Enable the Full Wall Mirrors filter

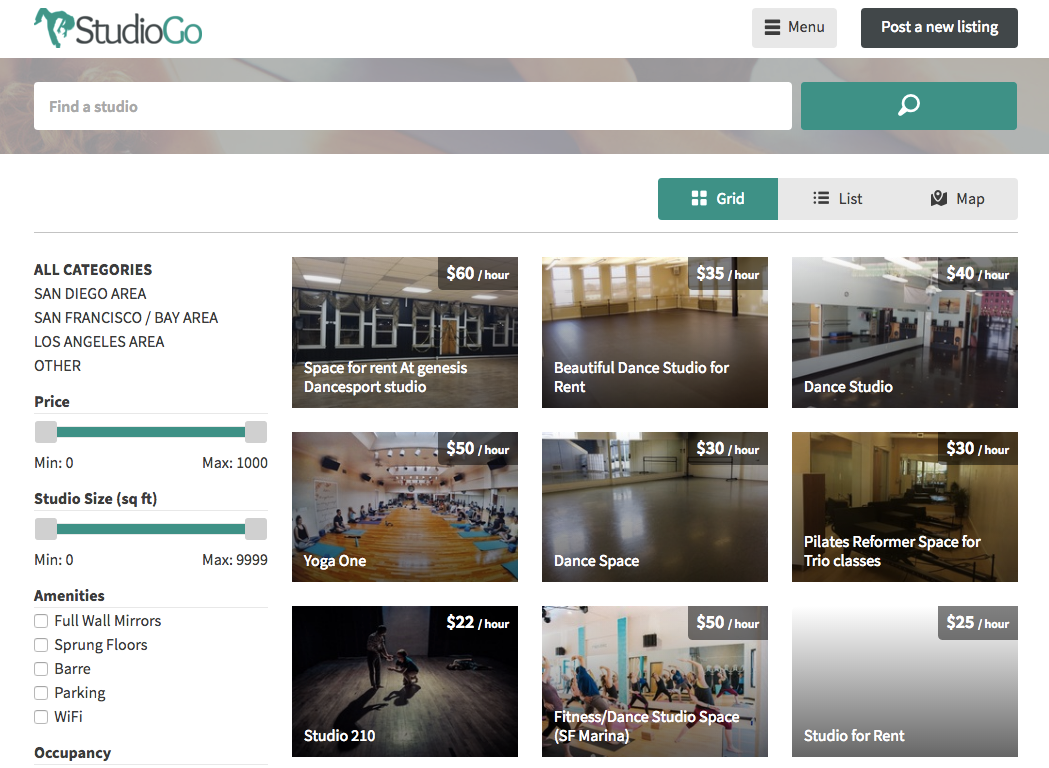[x=41, y=620]
